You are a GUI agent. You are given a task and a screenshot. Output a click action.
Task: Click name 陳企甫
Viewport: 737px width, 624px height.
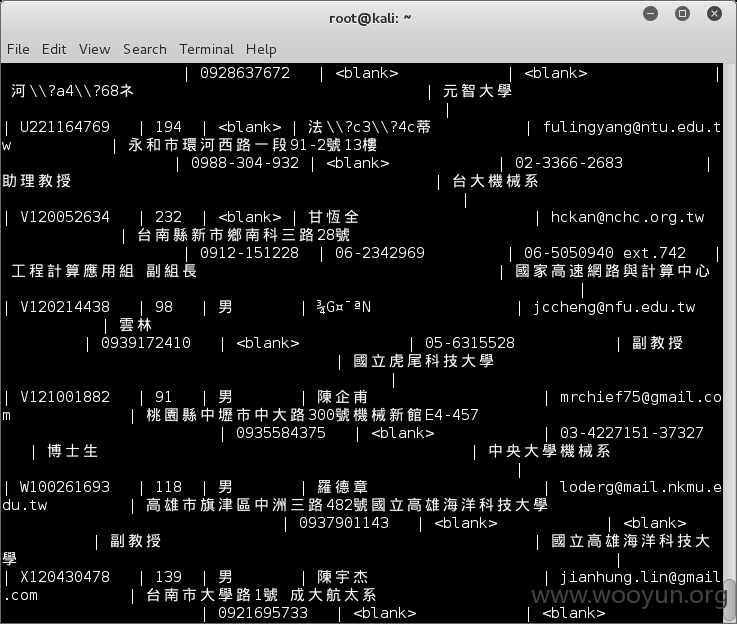point(343,397)
